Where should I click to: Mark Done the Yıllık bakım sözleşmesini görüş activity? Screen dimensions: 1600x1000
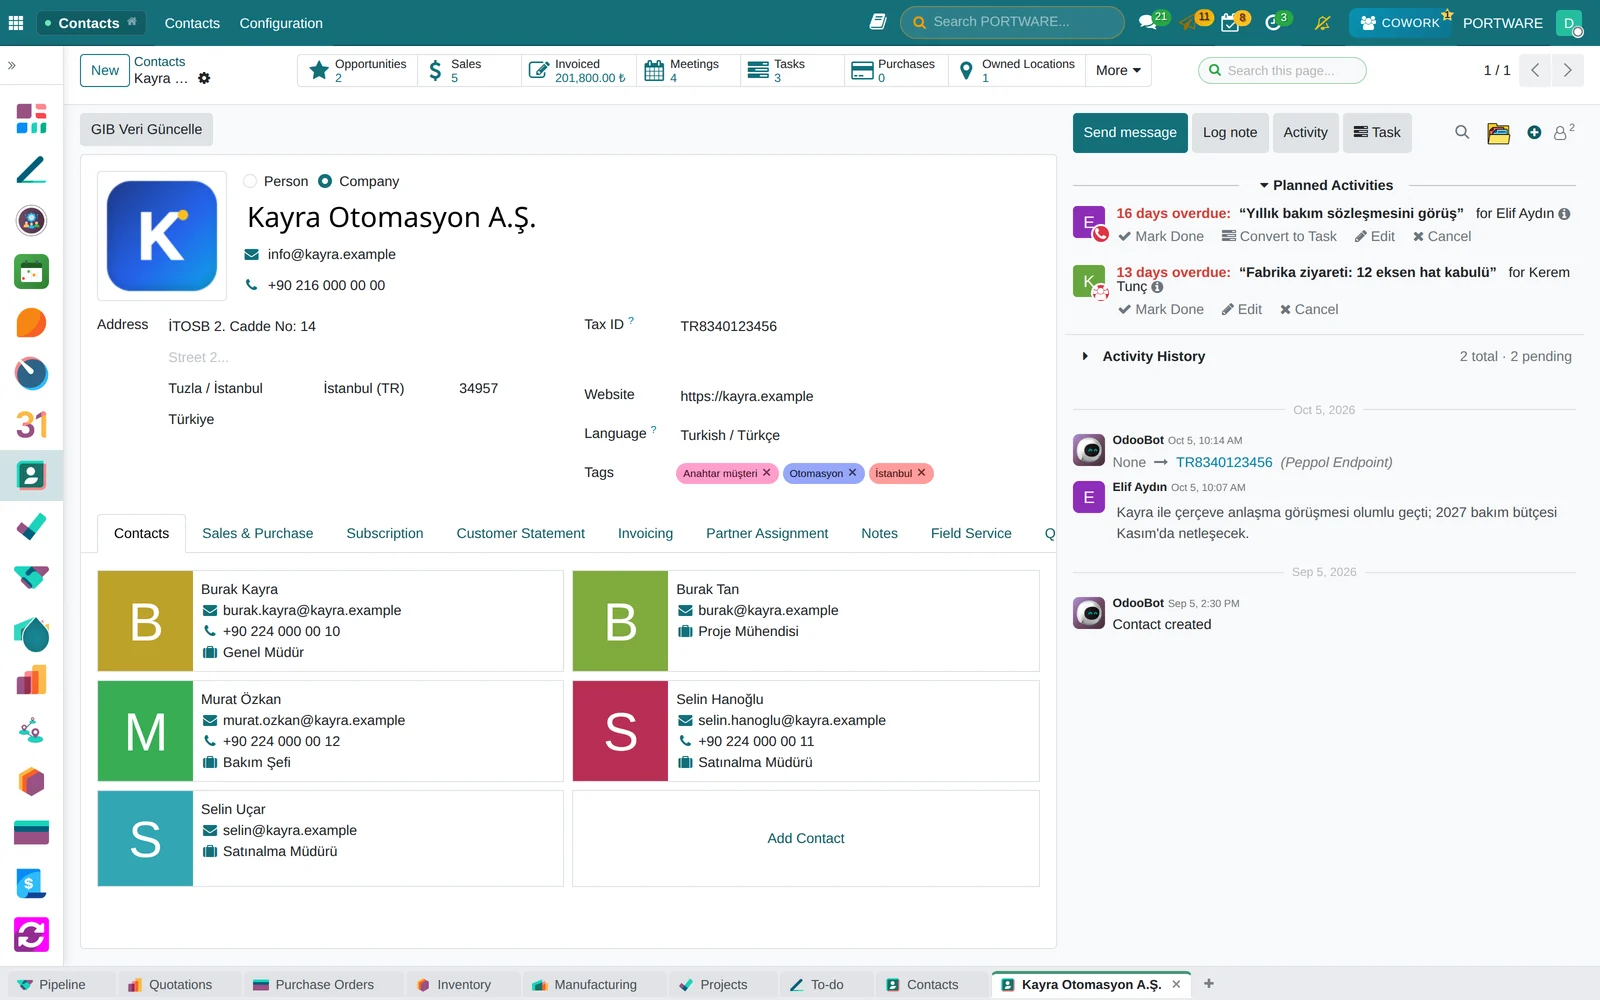click(1161, 236)
